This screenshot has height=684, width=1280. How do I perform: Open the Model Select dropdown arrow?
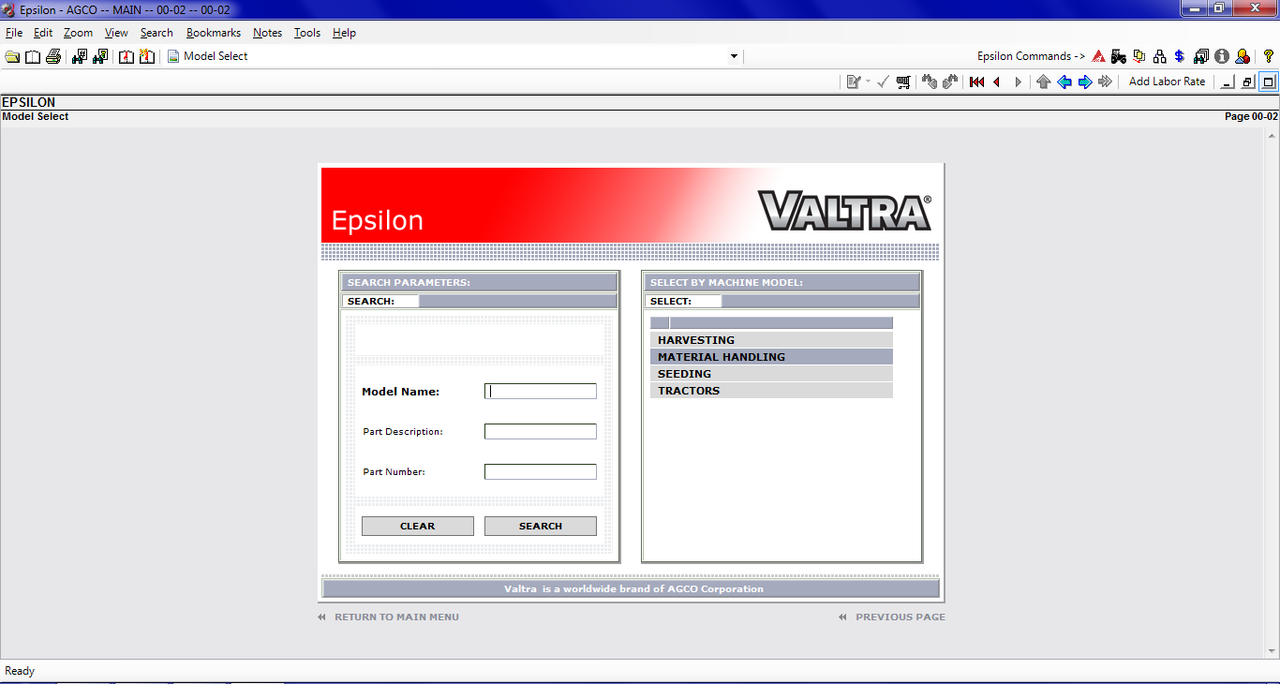coord(734,56)
